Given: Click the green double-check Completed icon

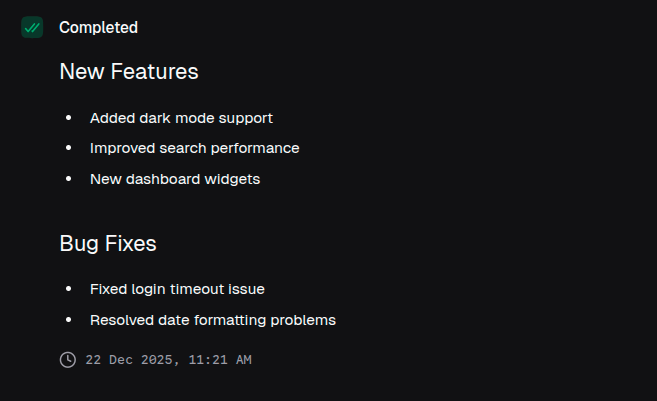Looking at the screenshot, I should 32,28.
